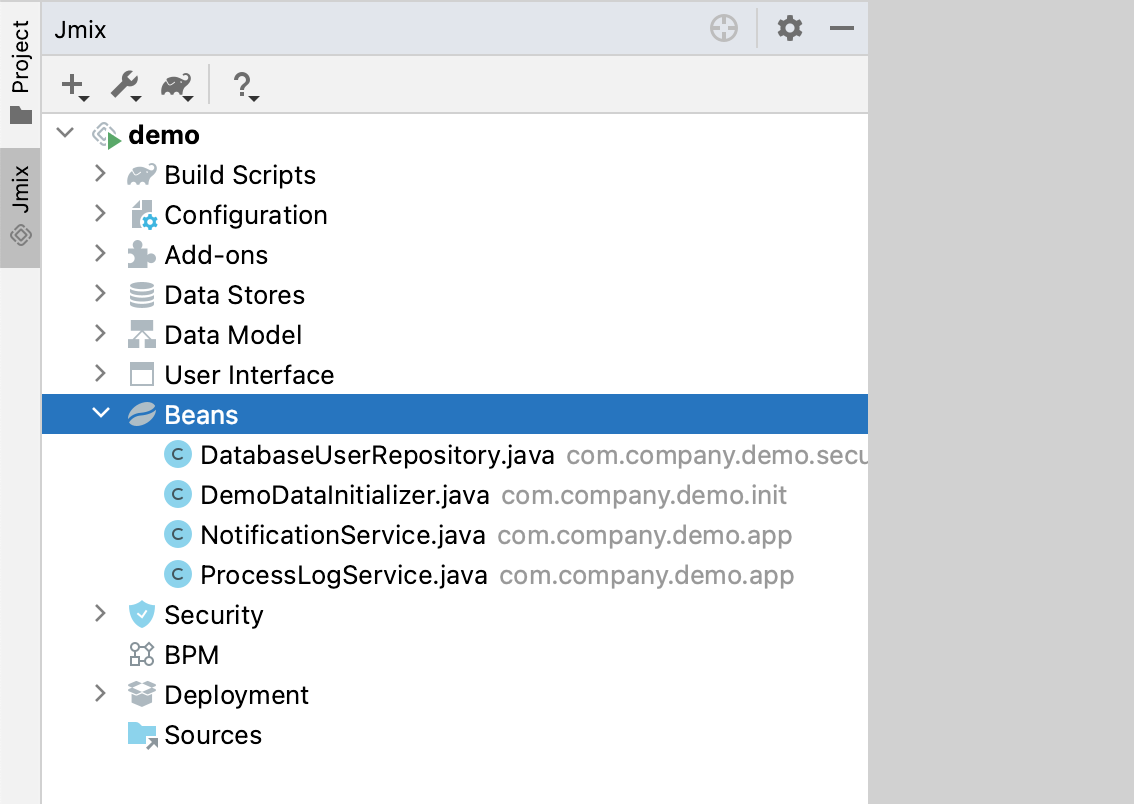This screenshot has height=804, width=1134.
Task: Click the Security shield icon
Action: coord(142,615)
